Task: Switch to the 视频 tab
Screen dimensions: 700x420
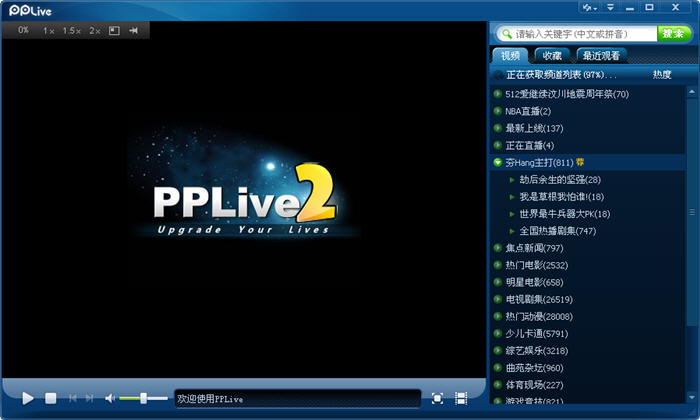Action: coord(510,56)
